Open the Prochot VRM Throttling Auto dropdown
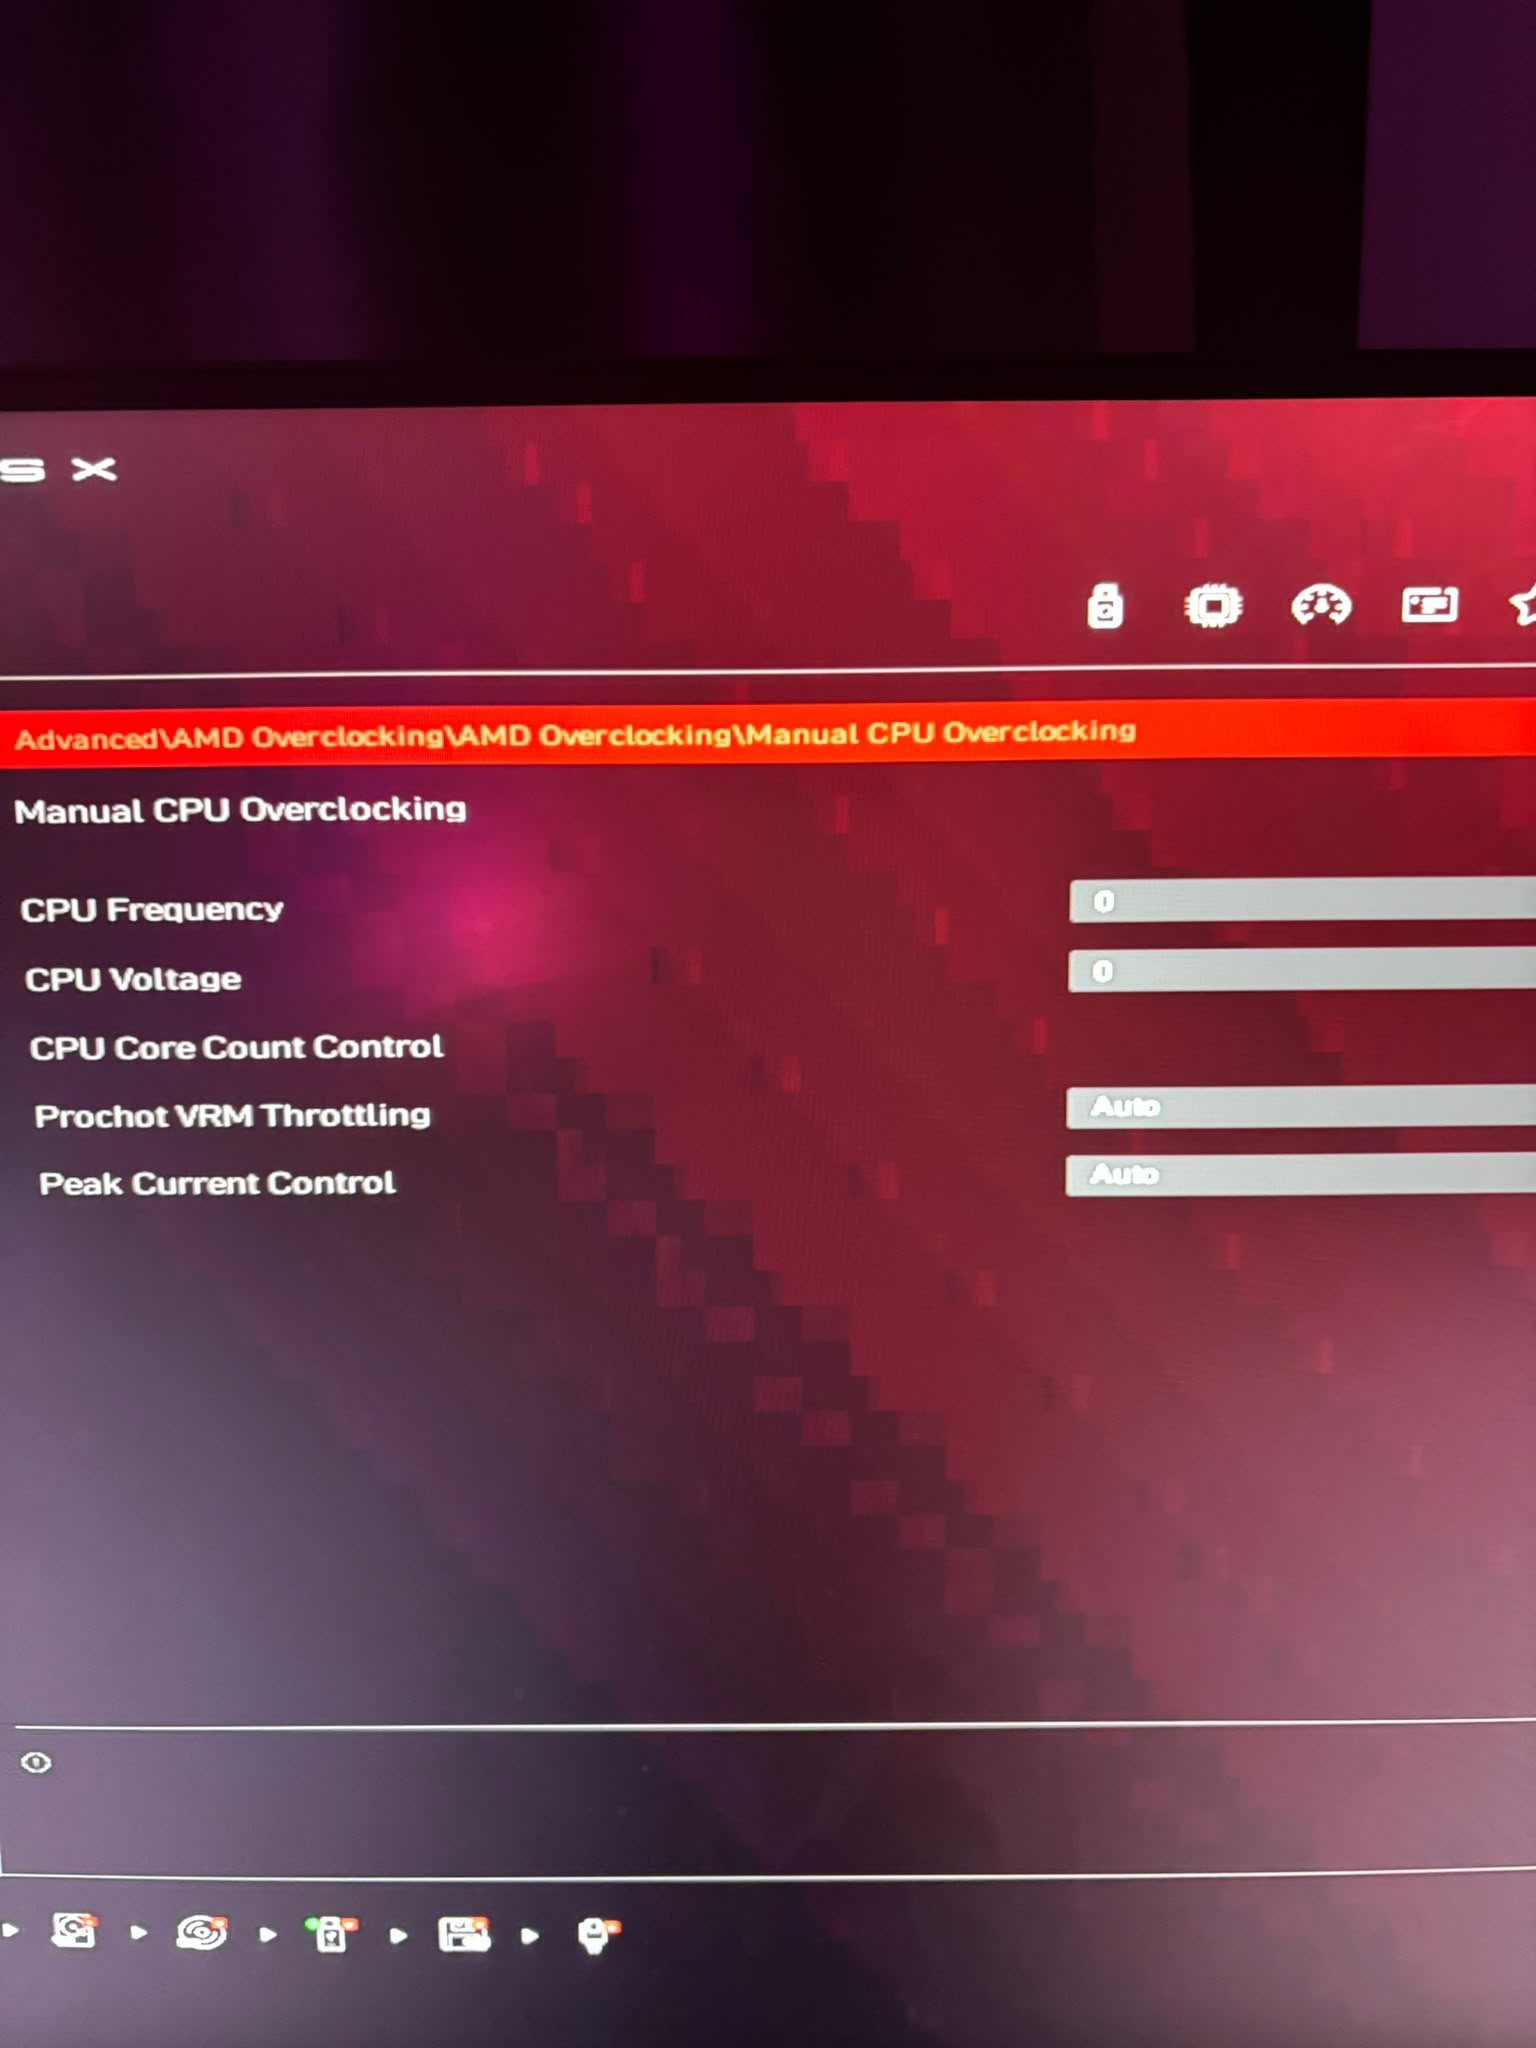 pyautogui.click(x=1301, y=1106)
